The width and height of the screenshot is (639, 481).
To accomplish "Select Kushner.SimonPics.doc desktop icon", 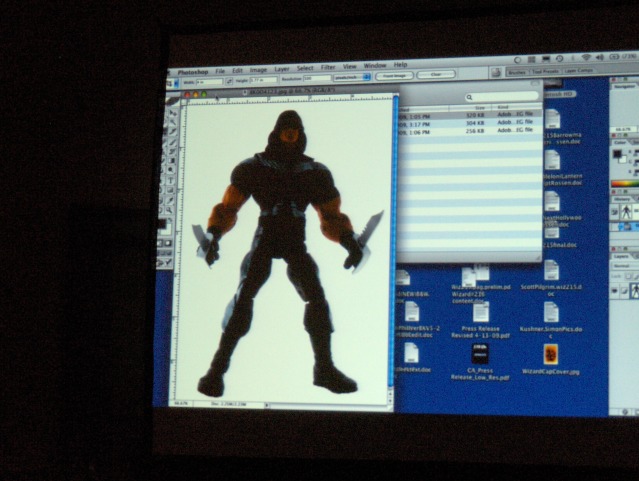I will coord(551,313).
